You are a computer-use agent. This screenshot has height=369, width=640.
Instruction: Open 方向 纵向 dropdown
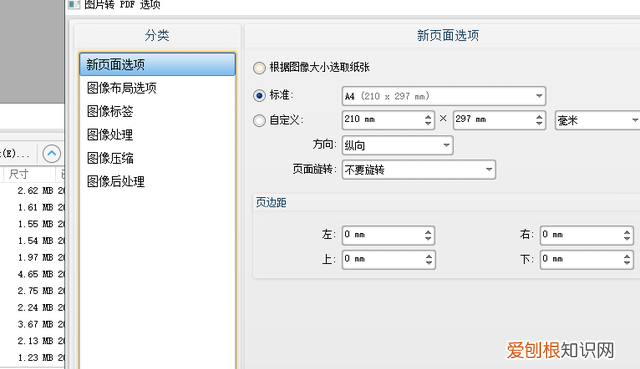click(x=397, y=145)
